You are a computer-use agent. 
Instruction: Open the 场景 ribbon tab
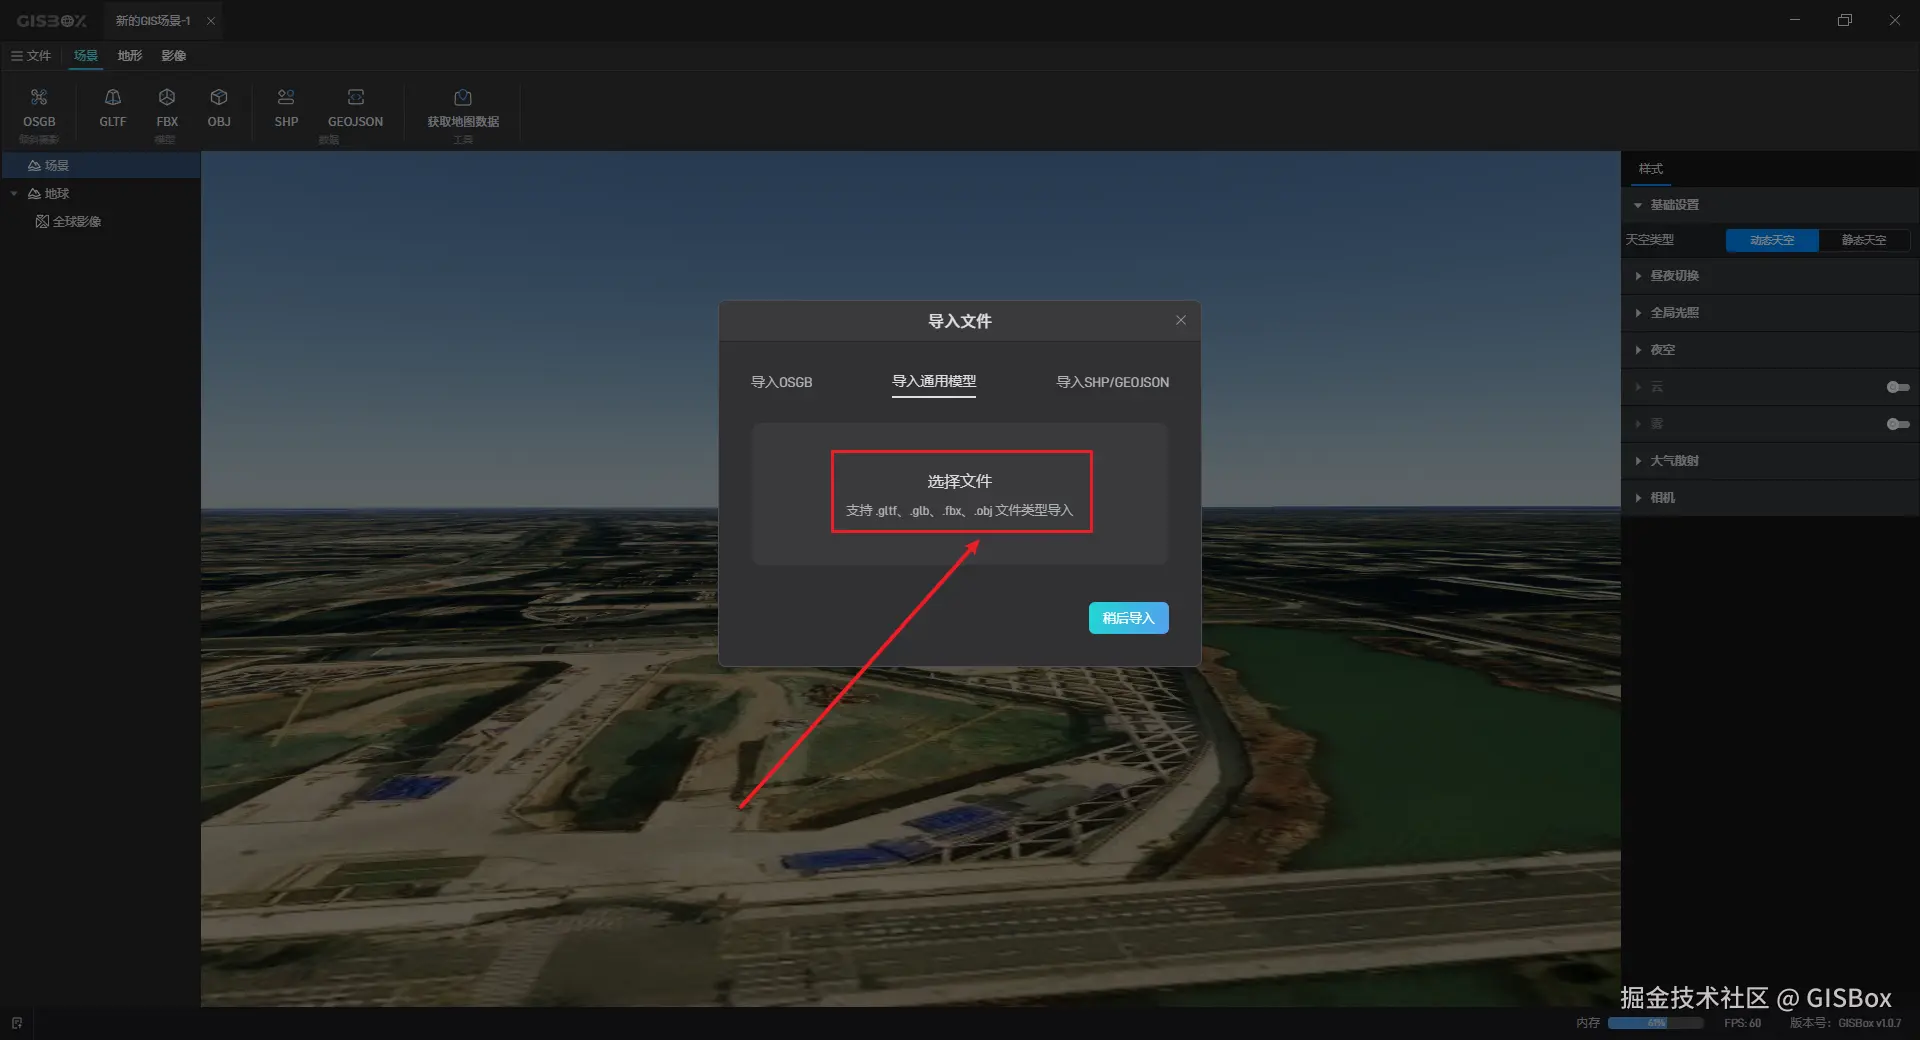click(x=86, y=56)
